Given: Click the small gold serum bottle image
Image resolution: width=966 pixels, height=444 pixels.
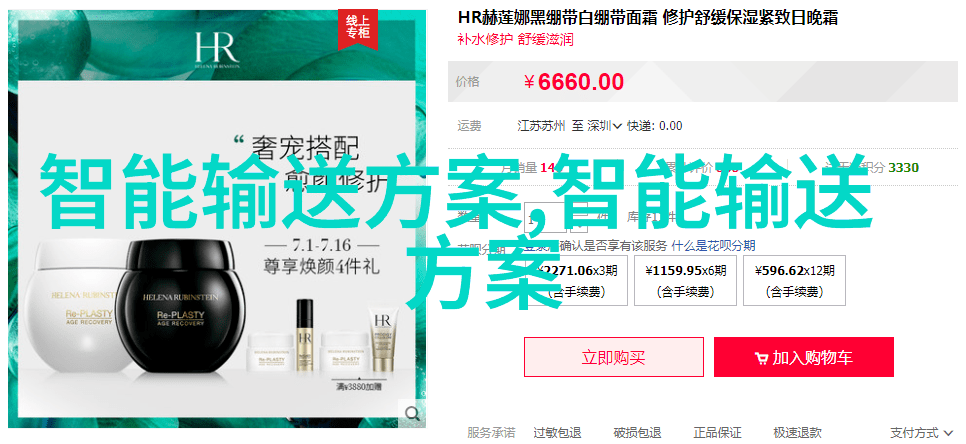Looking at the screenshot, I should point(305,334).
